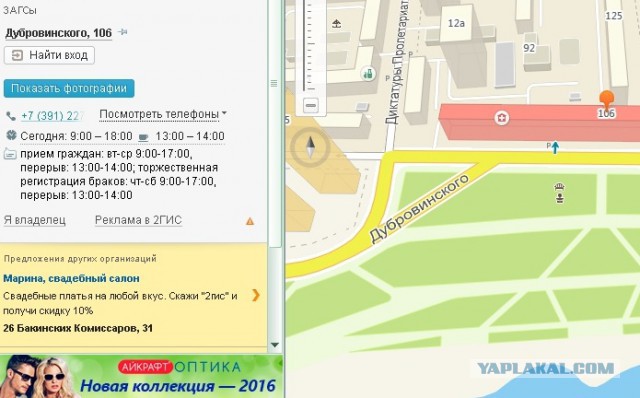Image resolution: width=640 pixels, height=398 pixels.
Task: Click building number 92 on map
Action: tap(529, 48)
